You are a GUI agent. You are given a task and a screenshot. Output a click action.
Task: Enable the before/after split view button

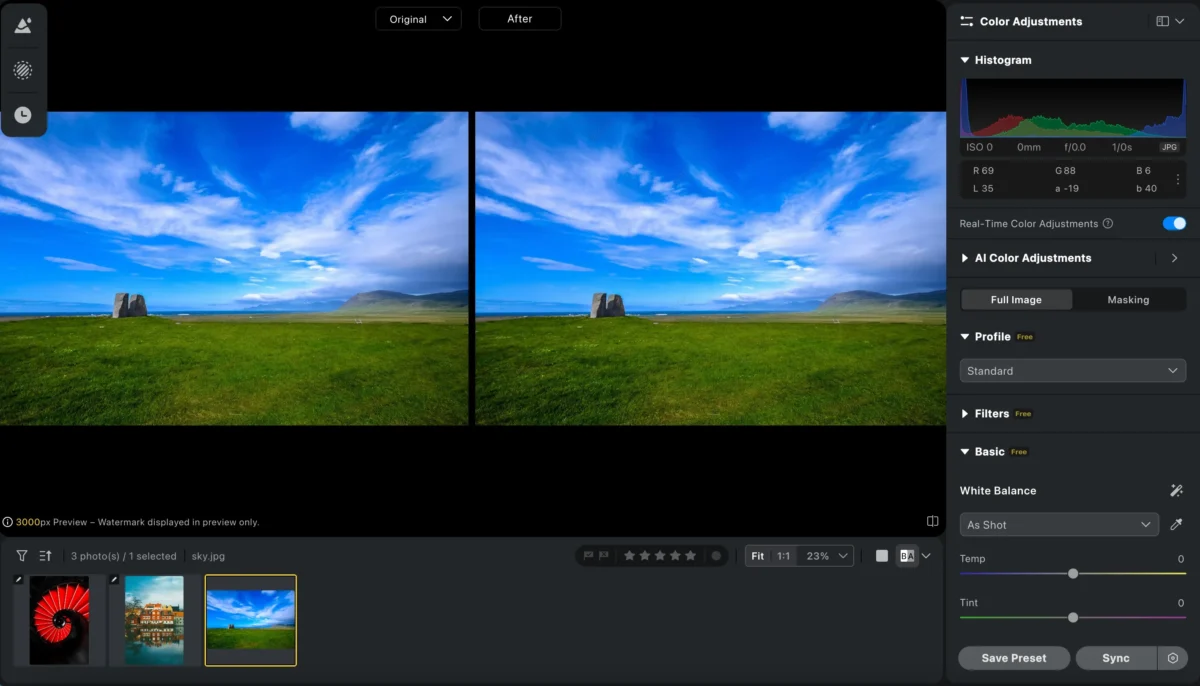[907, 556]
